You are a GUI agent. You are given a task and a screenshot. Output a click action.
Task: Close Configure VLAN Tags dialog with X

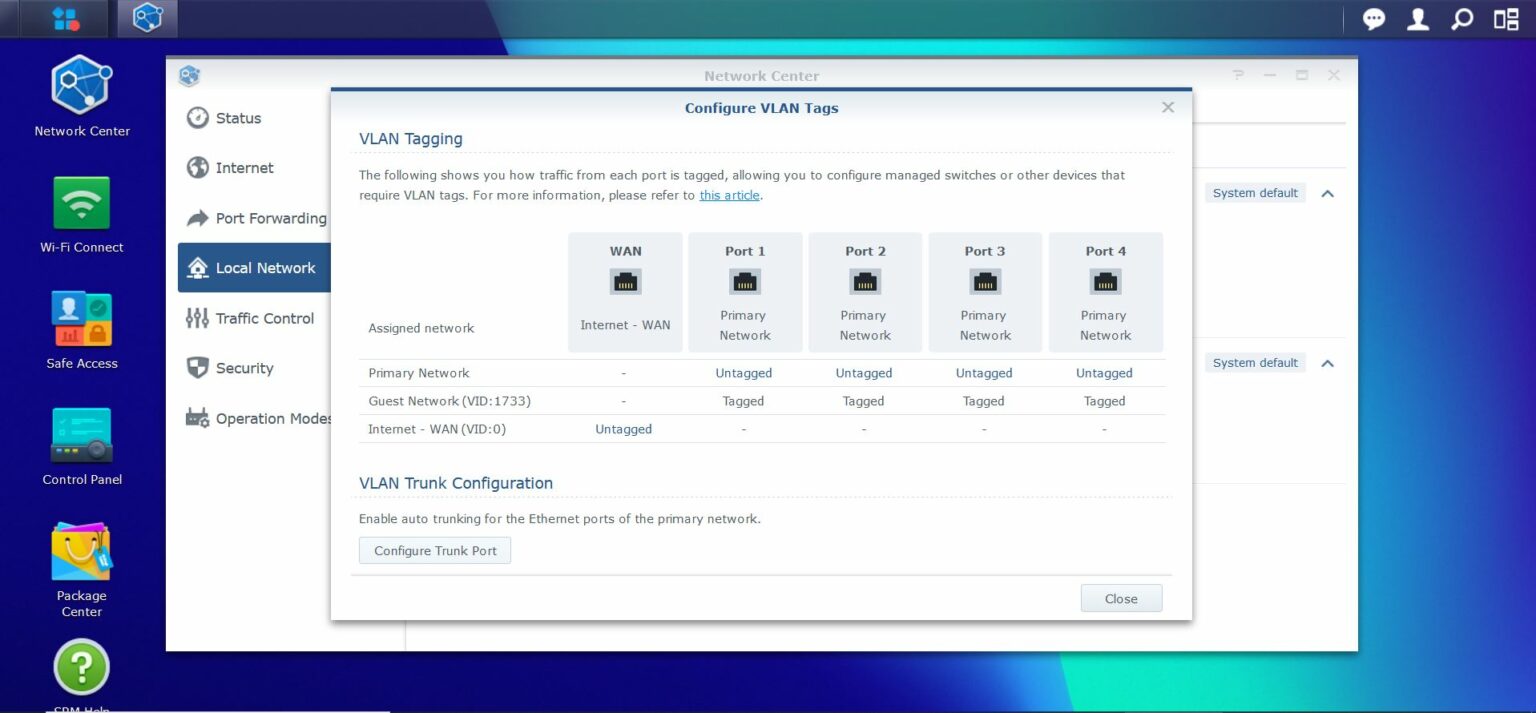[1168, 107]
